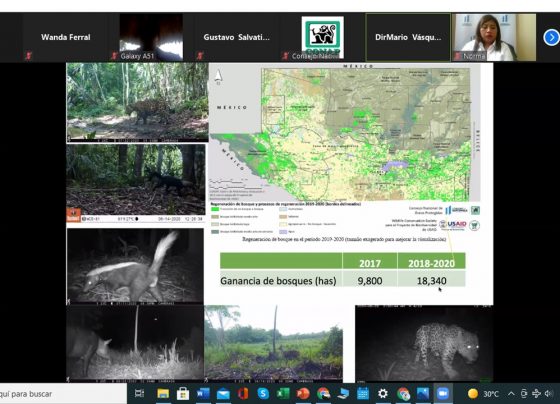
Task: Click the night jaguar photo with glowing eyes
Action: pyautogui.click(x=424, y=344)
